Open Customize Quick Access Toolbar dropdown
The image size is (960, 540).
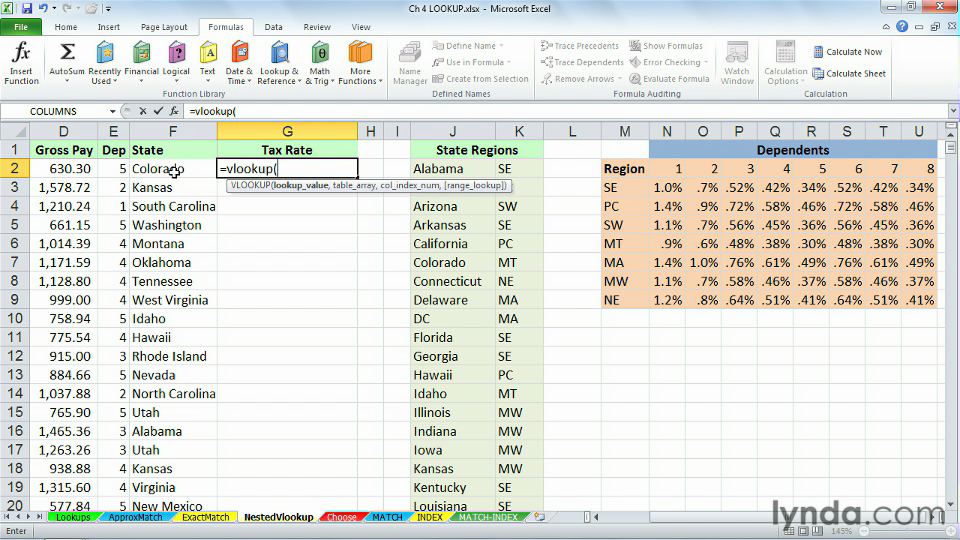point(108,9)
